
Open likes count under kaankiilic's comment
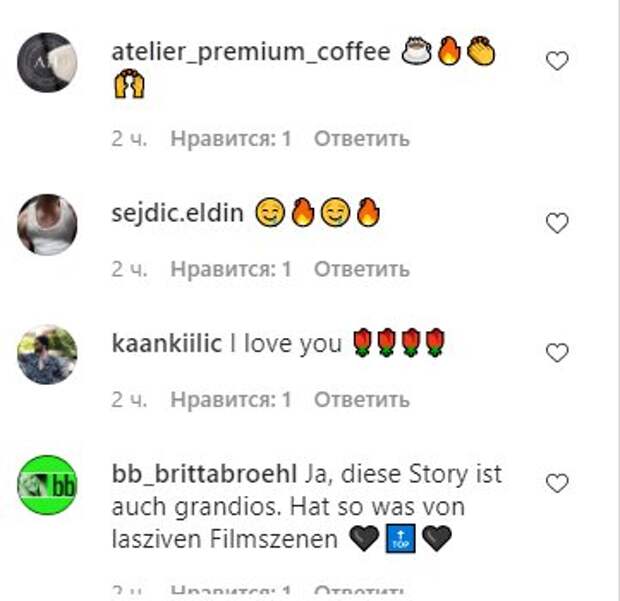tap(231, 400)
